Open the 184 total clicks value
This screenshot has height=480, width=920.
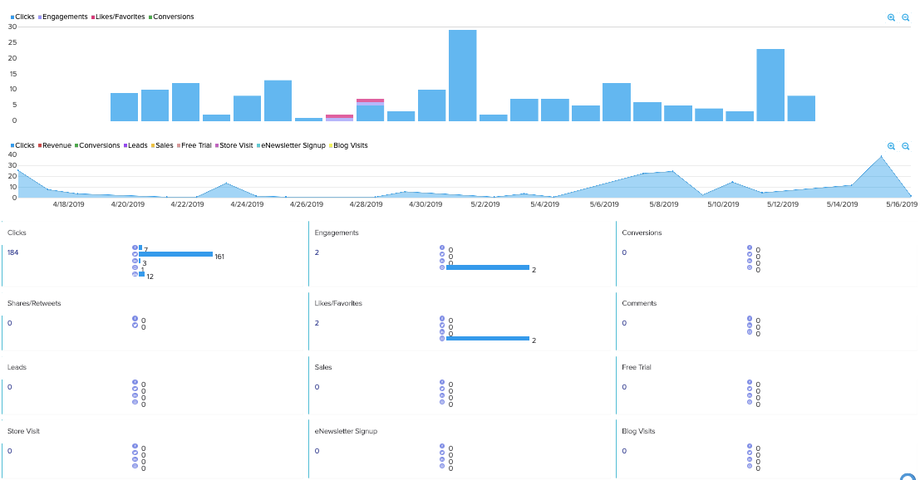click(13, 252)
